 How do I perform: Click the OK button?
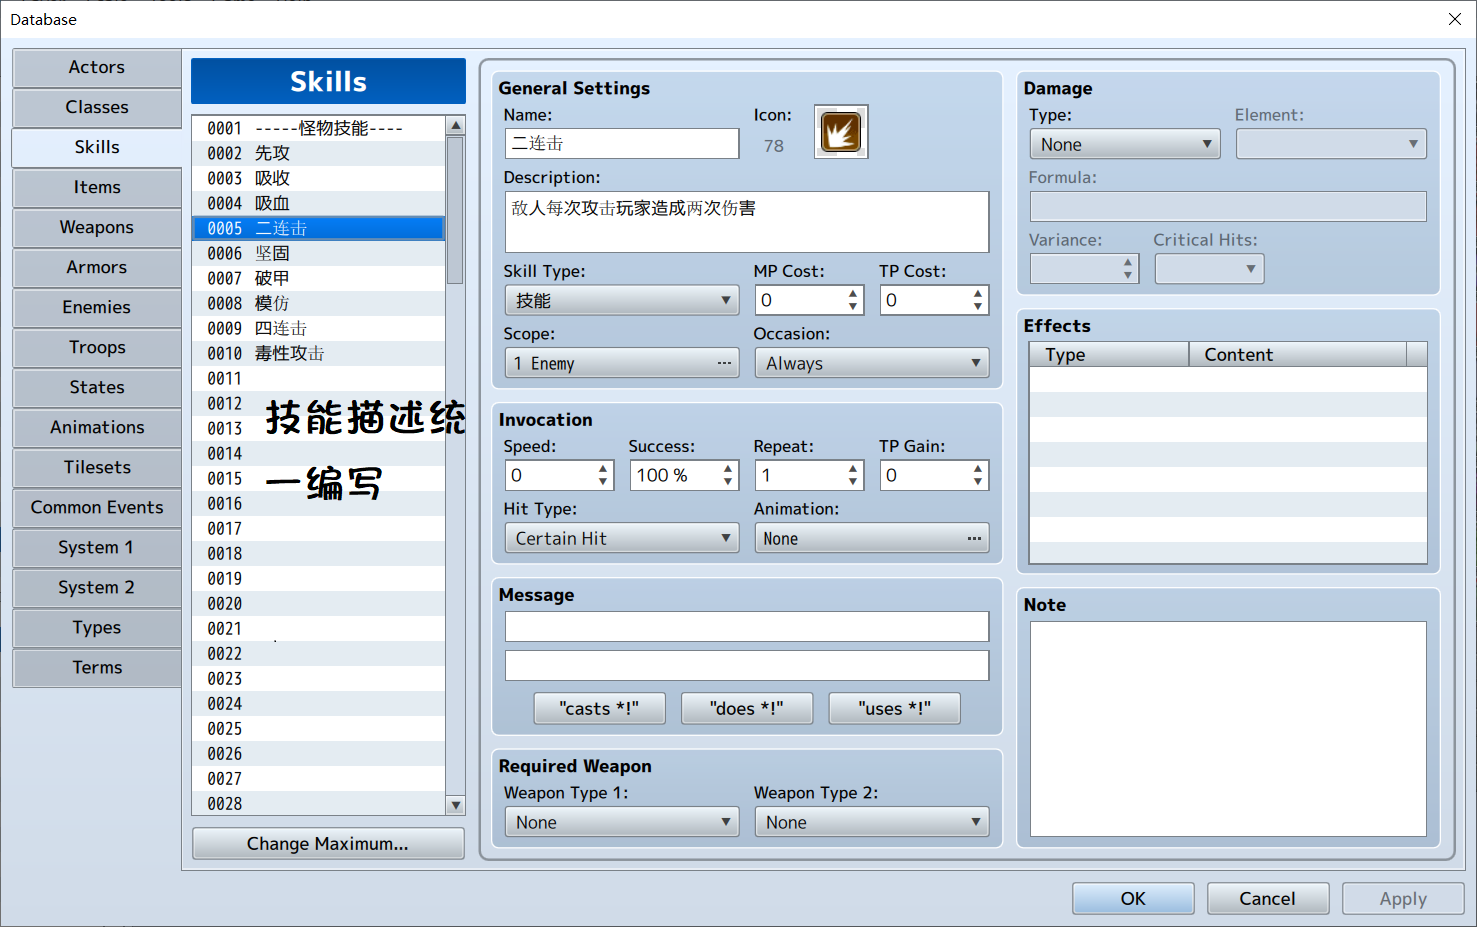pos(1133,898)
